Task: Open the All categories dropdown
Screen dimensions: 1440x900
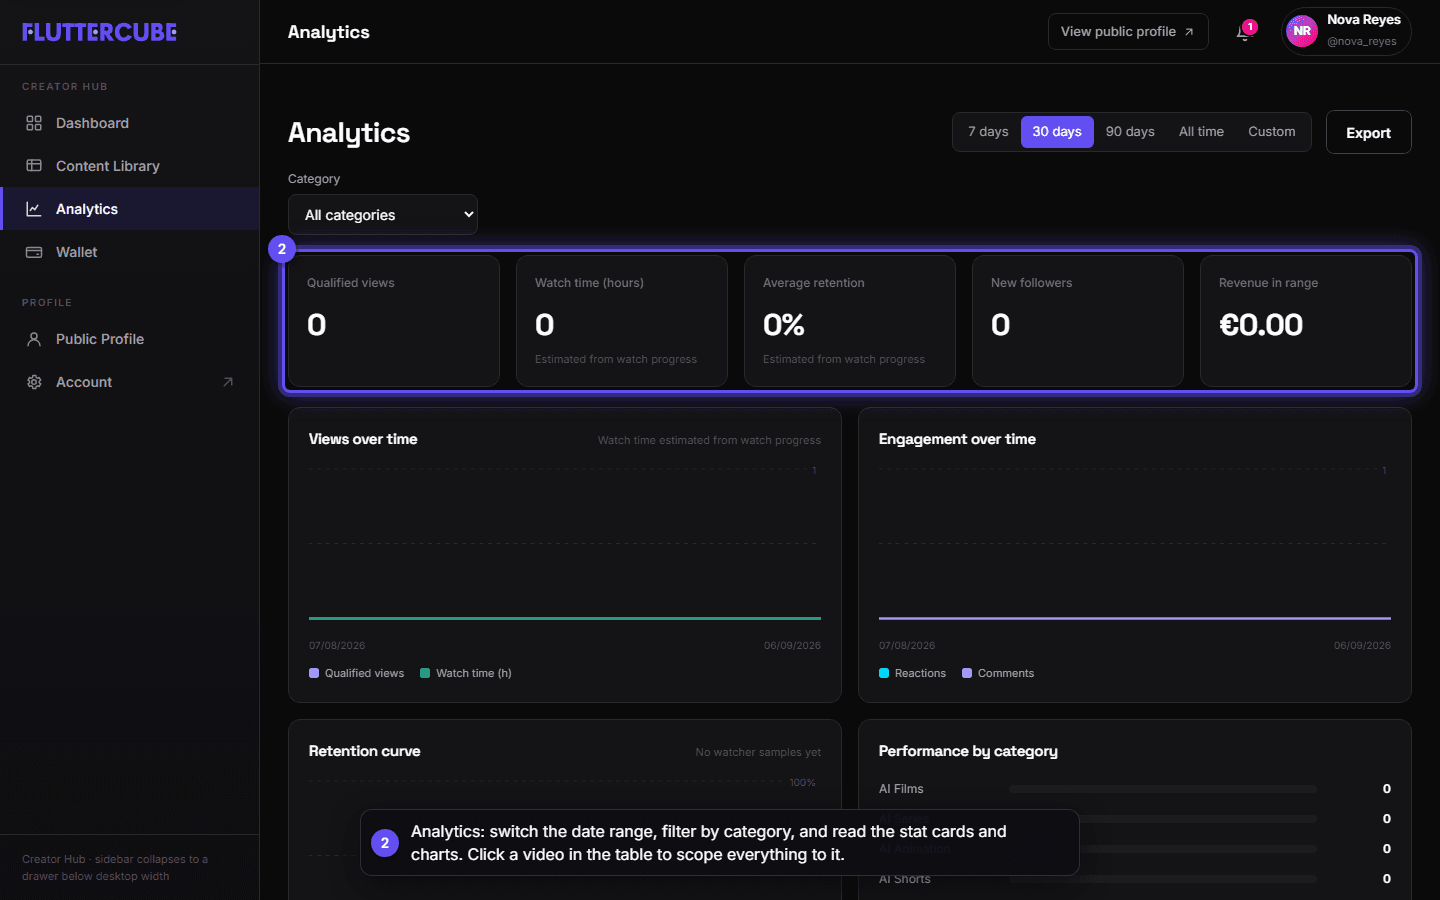Action: [383, 215]
